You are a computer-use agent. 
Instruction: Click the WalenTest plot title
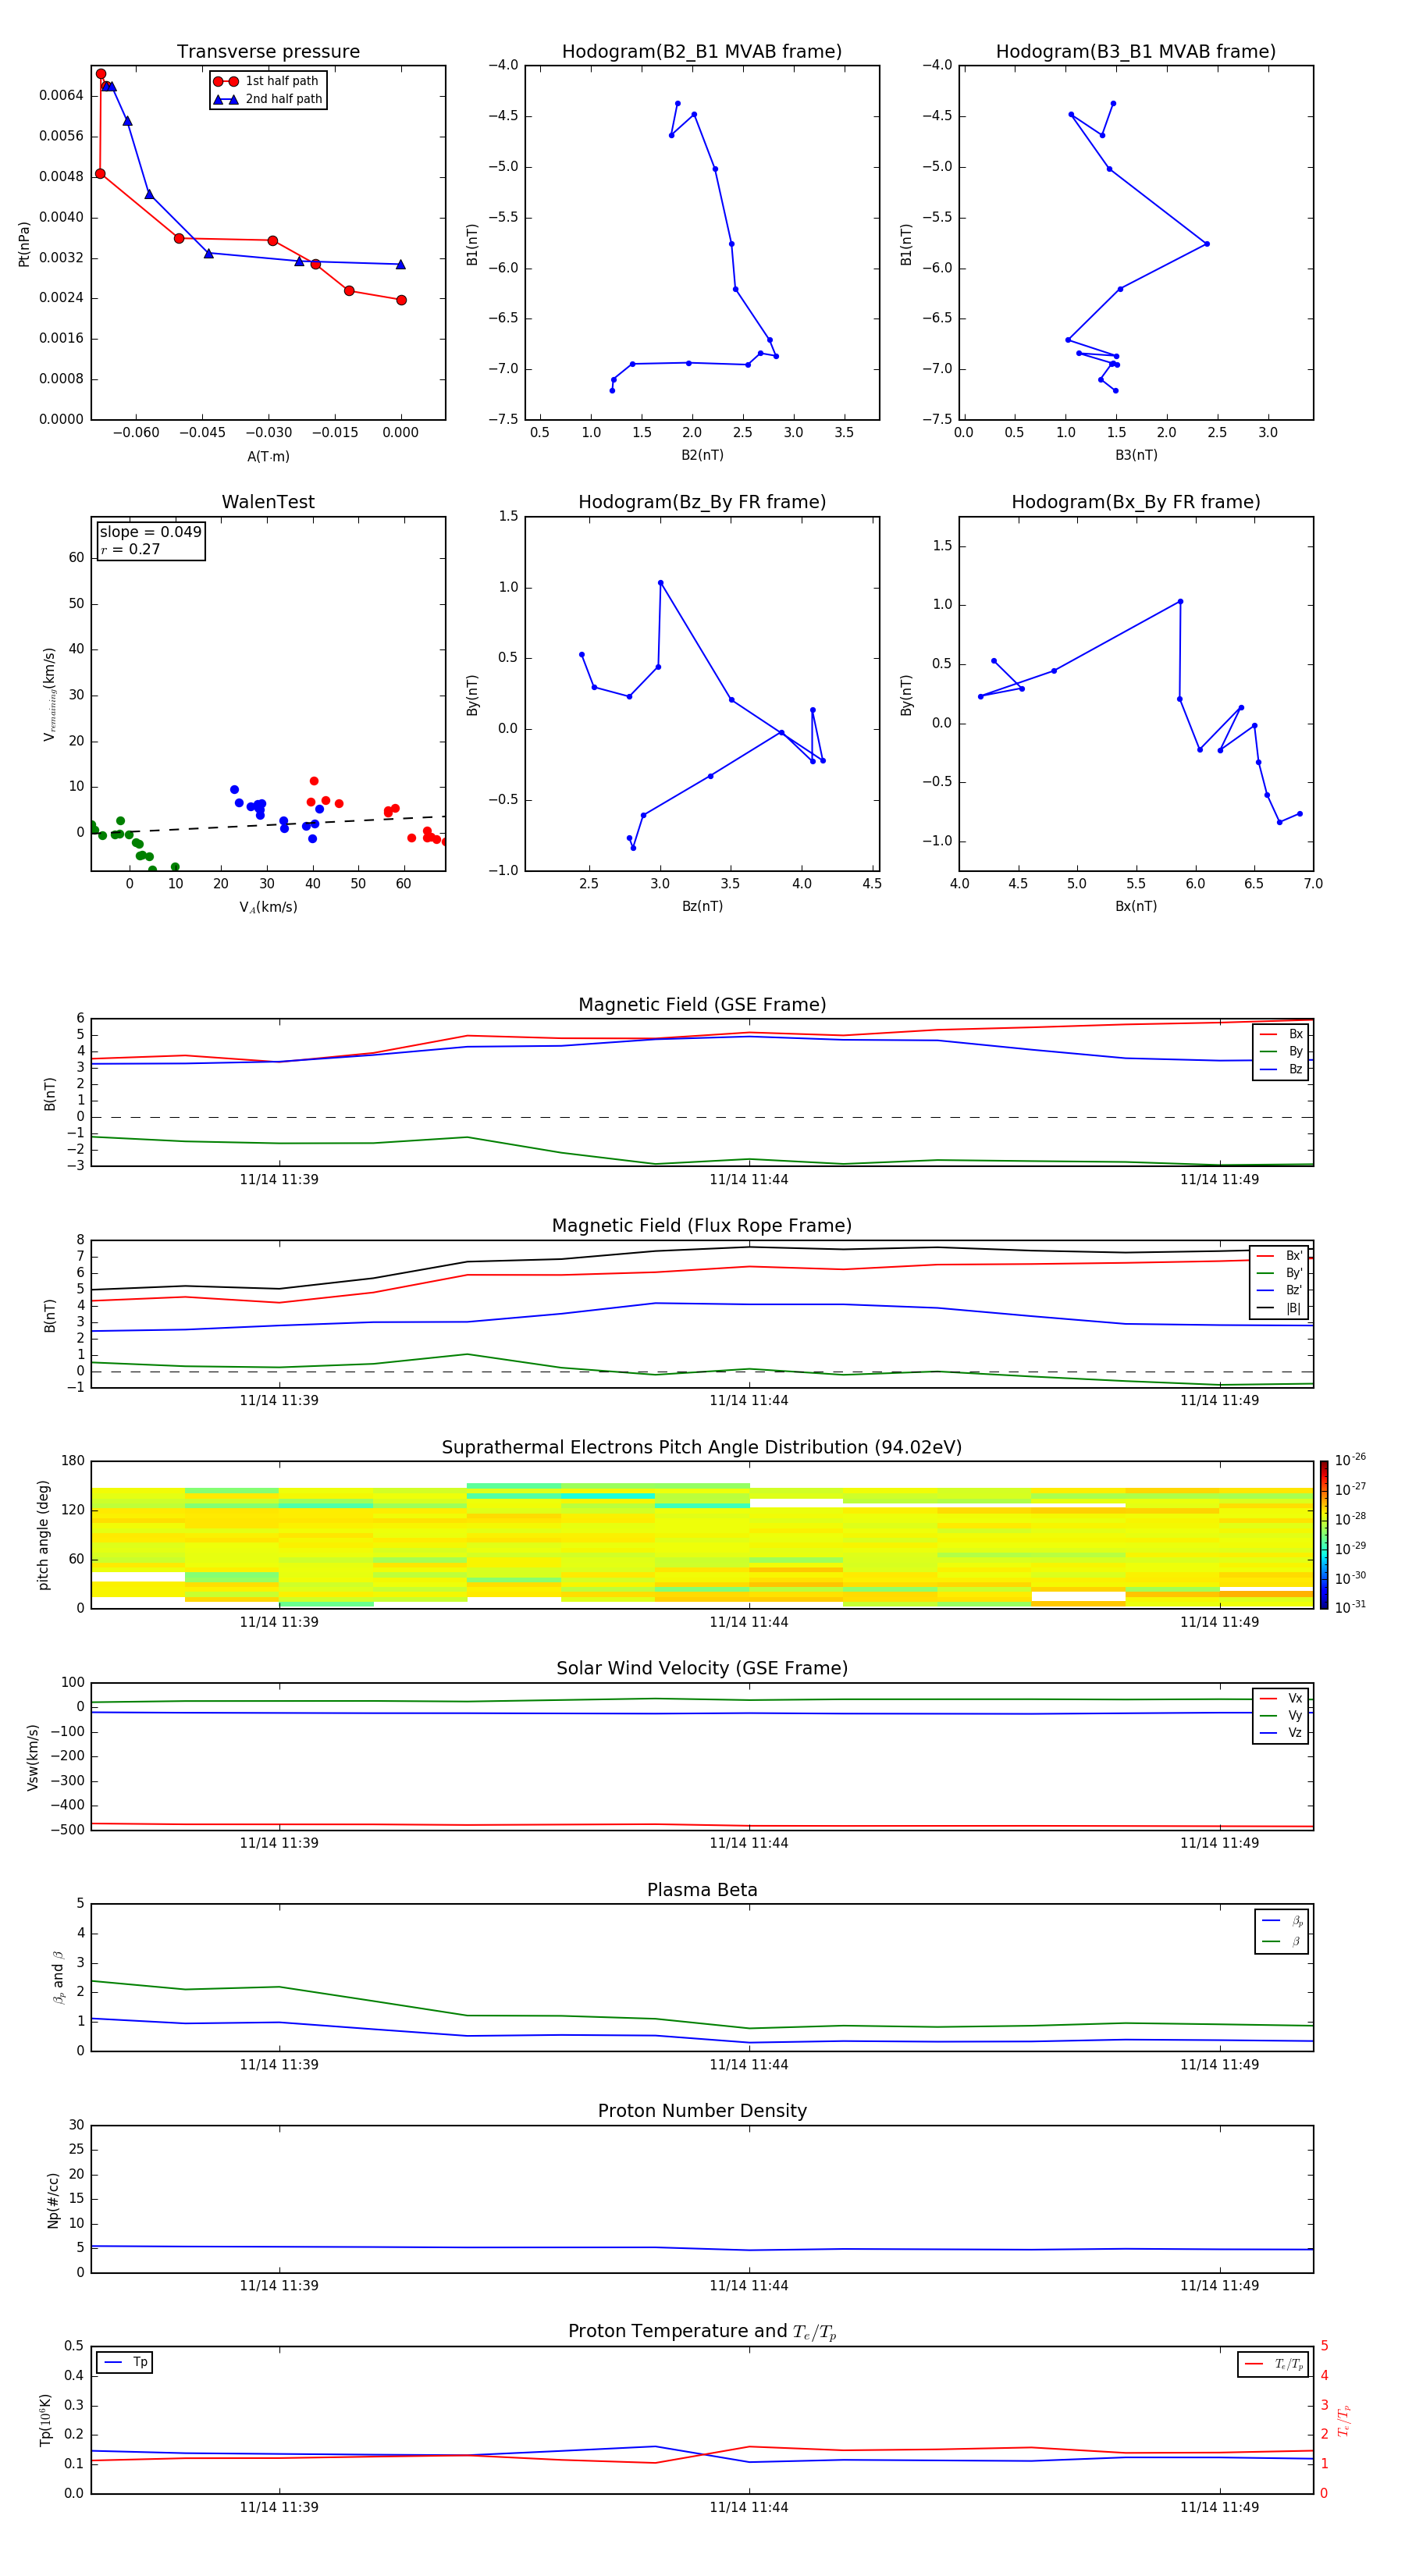(268, 502)
